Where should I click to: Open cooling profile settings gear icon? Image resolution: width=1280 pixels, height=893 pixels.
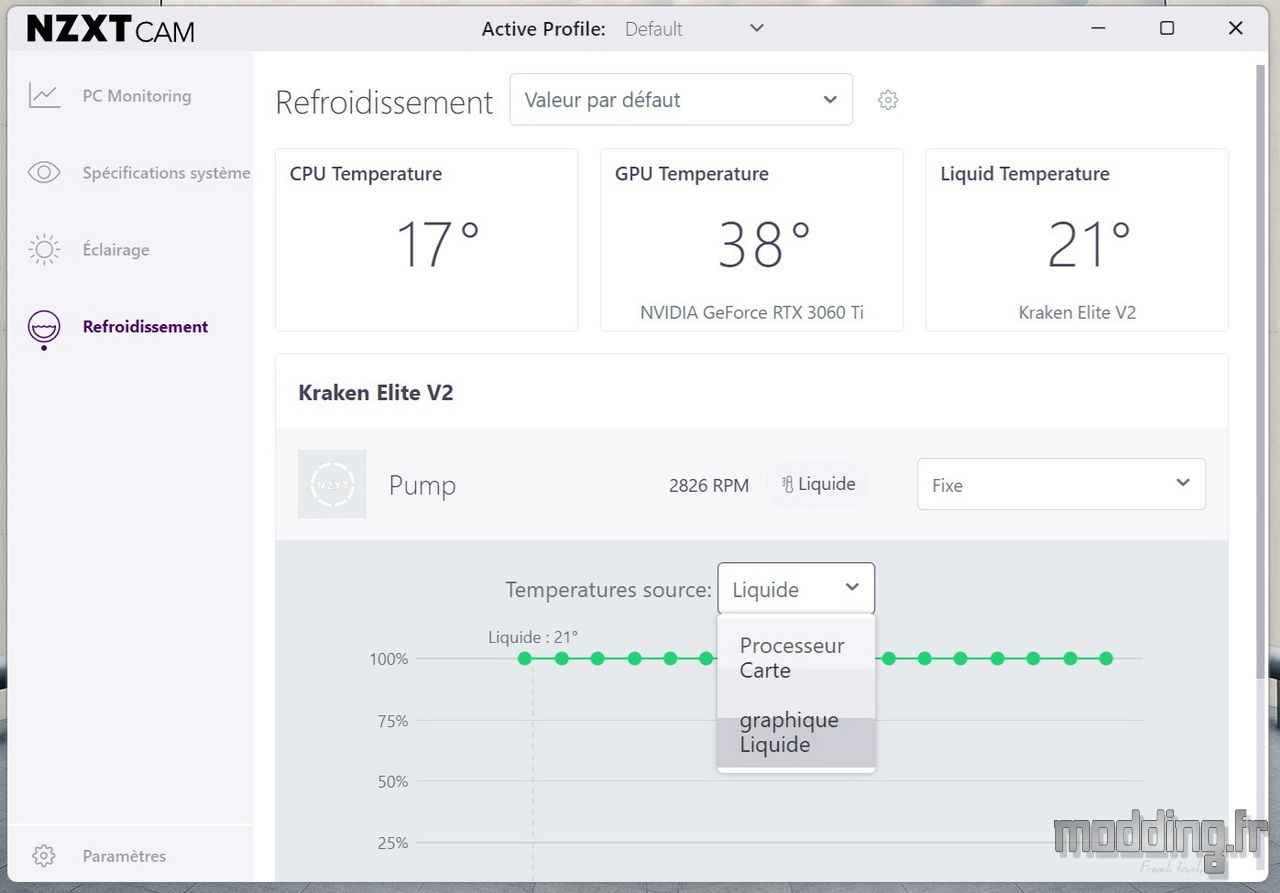[x=888, y=100]
